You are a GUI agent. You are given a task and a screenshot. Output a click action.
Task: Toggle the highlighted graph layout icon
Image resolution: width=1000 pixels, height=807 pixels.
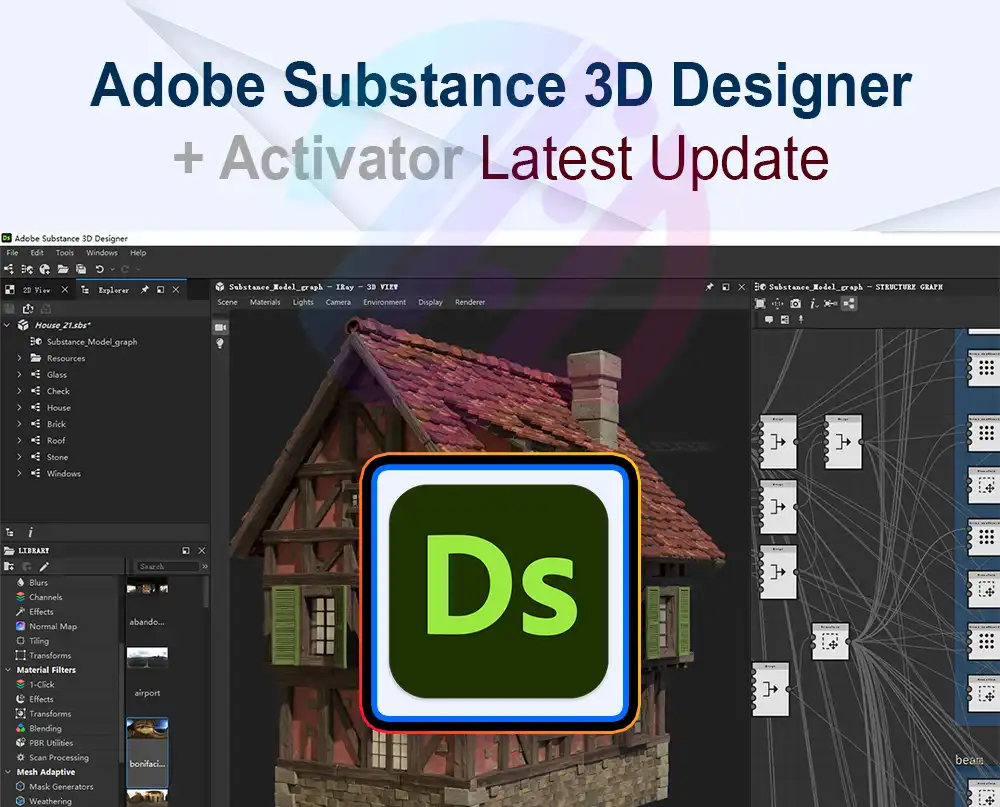point(849,303)
